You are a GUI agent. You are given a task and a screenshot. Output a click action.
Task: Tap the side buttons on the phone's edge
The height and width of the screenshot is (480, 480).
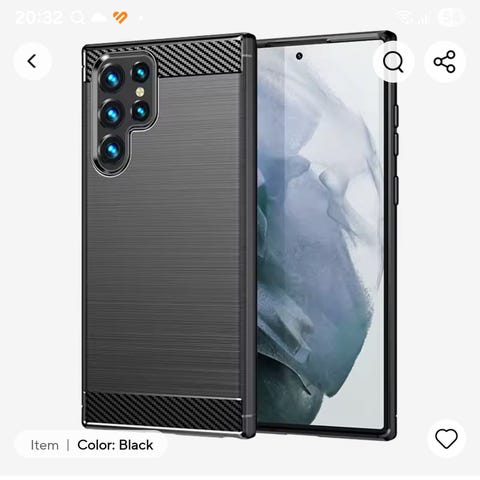396,153
